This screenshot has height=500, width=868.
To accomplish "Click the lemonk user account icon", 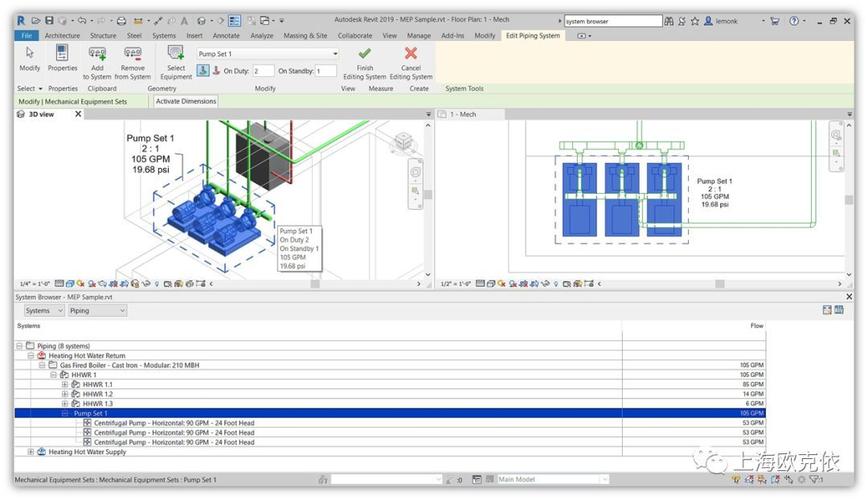I will 708,21.
